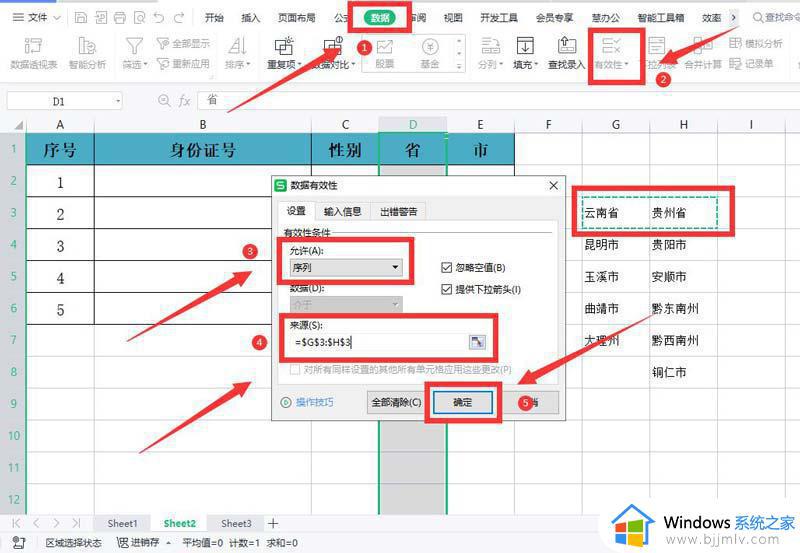Switch to the 插入 ribbon tab

[x=250, y=18]
